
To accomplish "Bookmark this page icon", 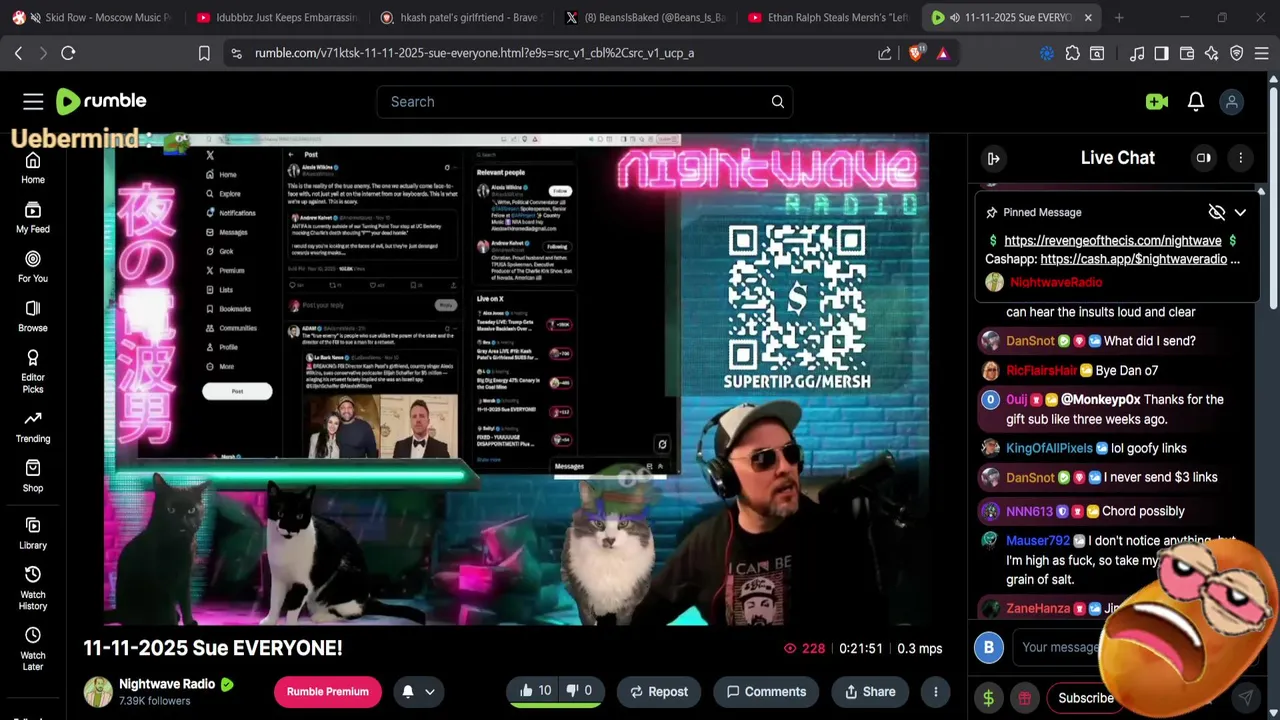I will (x=204, y=53).
